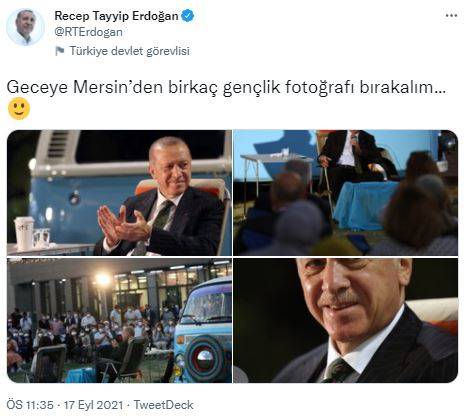Open the tweet's more options three-dot menu

(x=451, y=16)
